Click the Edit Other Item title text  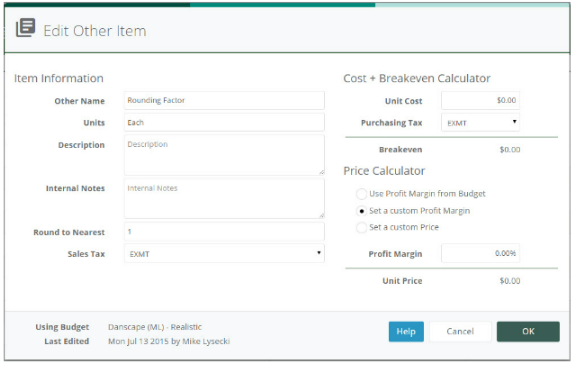pyautogui.click(x=95, y=31)
